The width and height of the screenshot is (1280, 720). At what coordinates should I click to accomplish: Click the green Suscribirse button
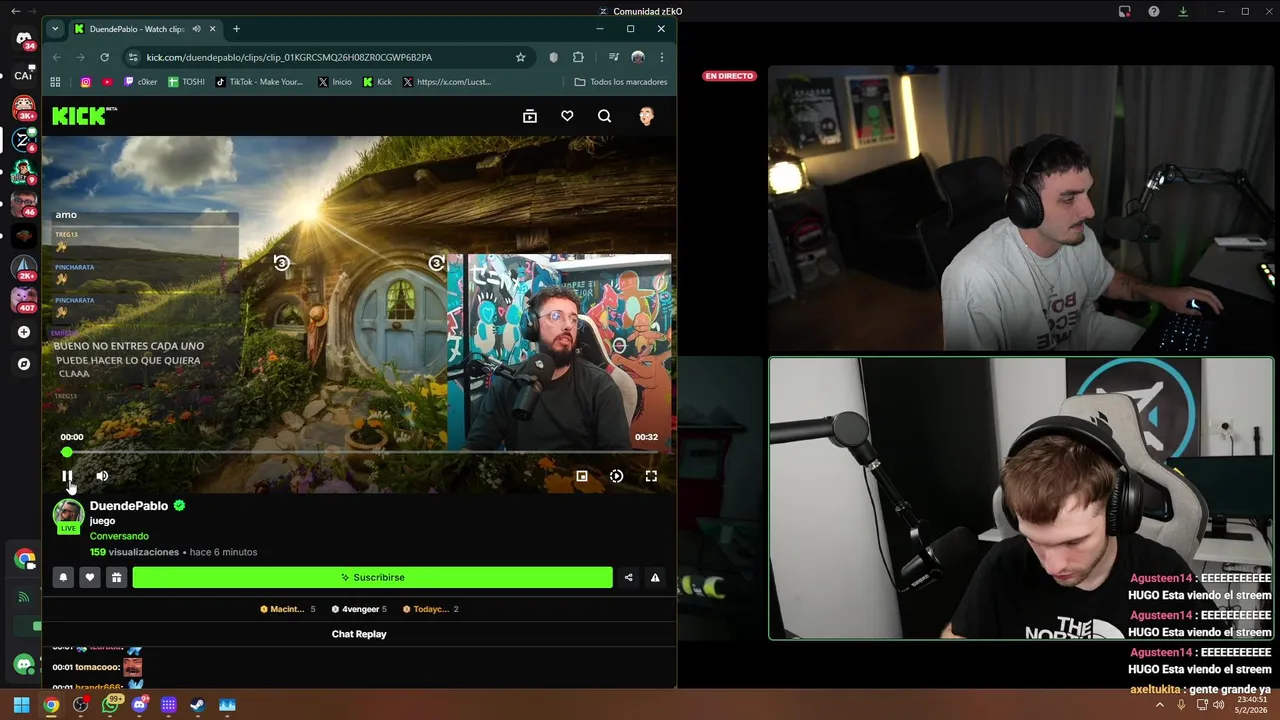[x=372, y=577]
